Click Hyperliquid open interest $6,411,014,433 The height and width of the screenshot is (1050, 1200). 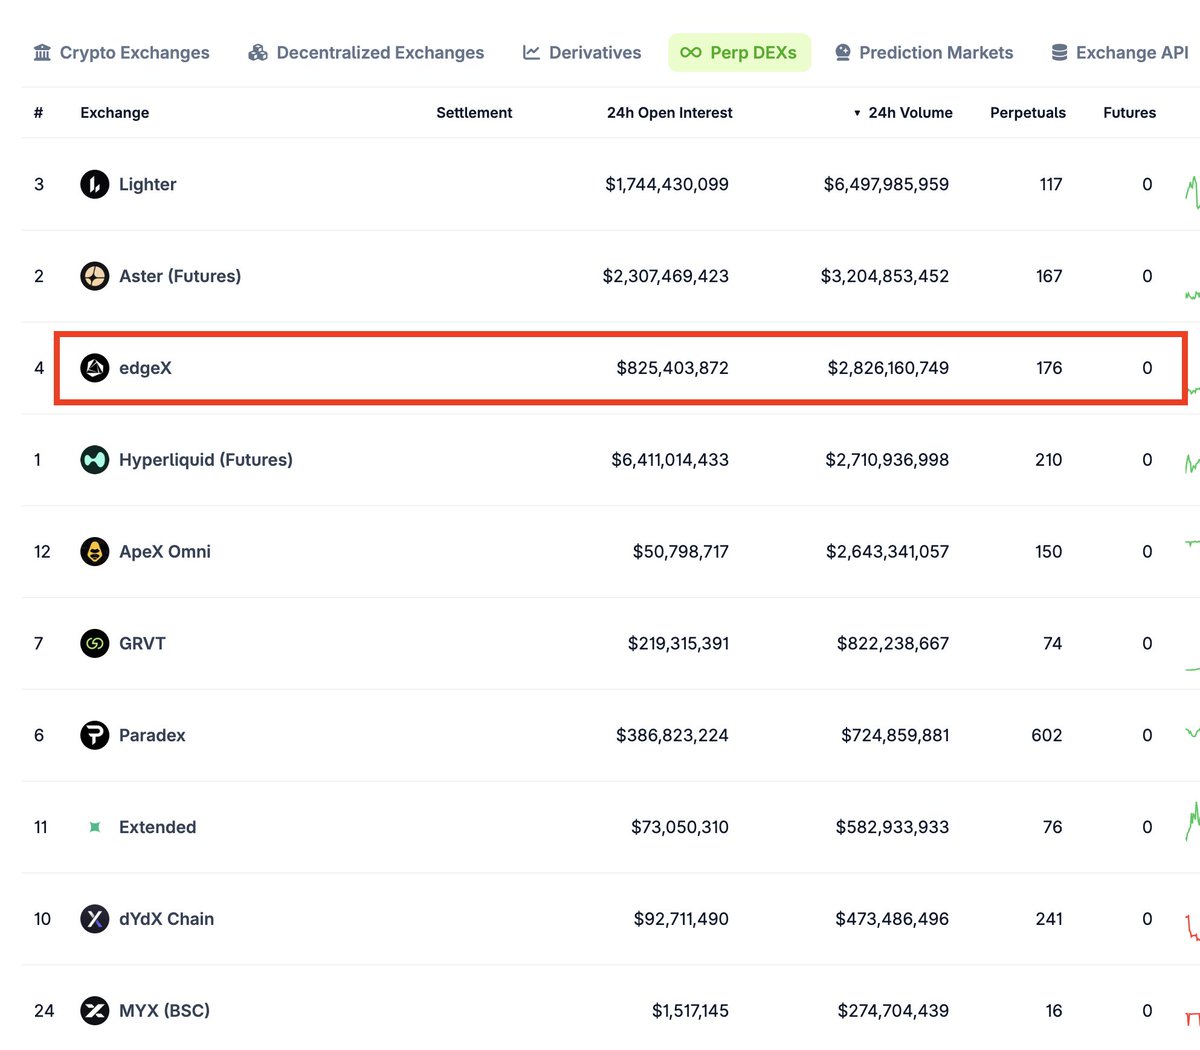pos(670,460)
